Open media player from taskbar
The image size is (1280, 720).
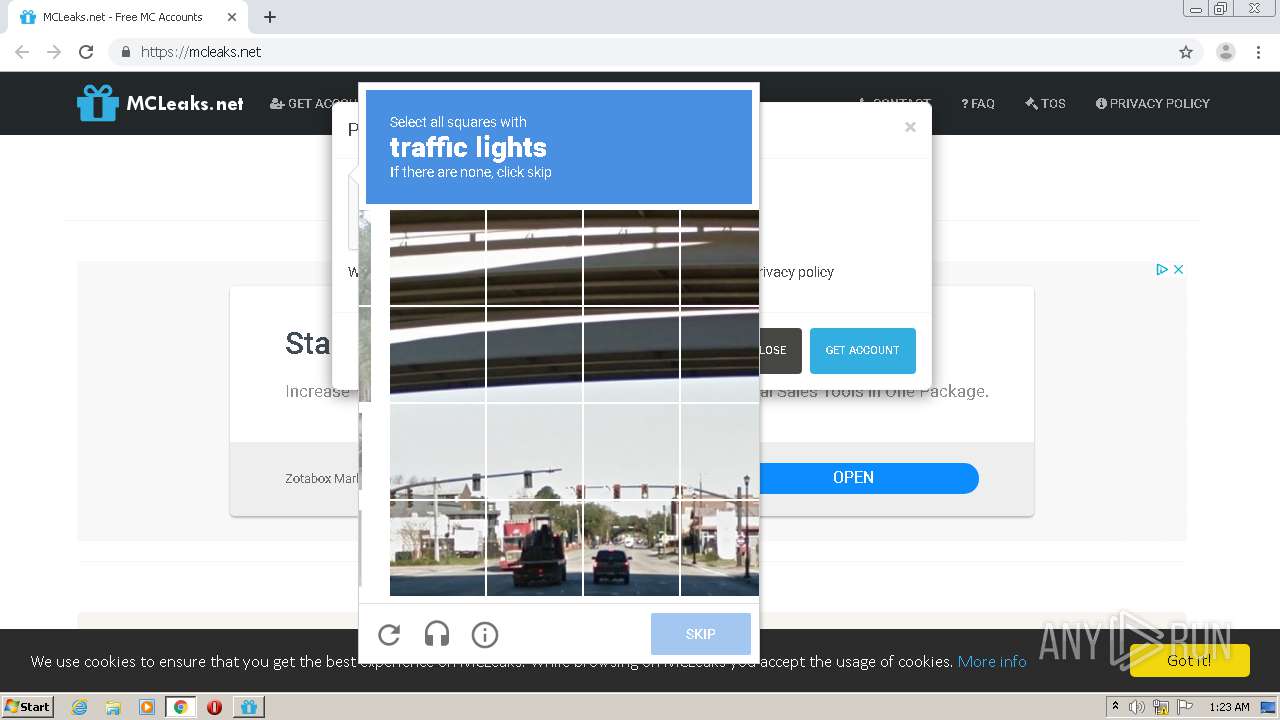point(147,707)
